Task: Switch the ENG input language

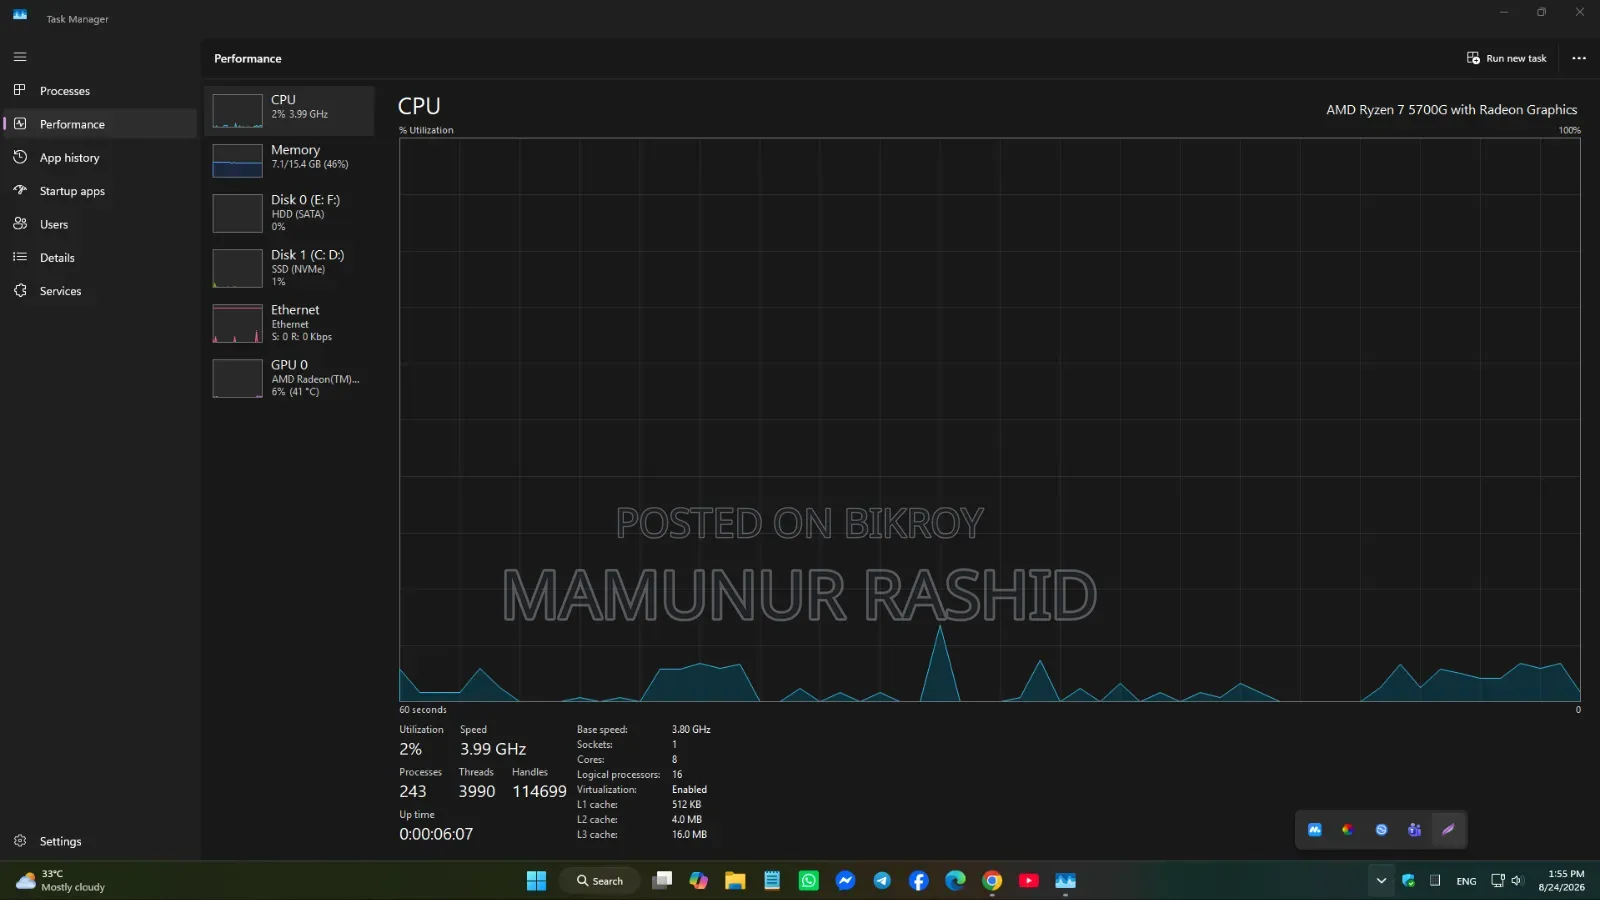Action: (x=1466, y=881)
